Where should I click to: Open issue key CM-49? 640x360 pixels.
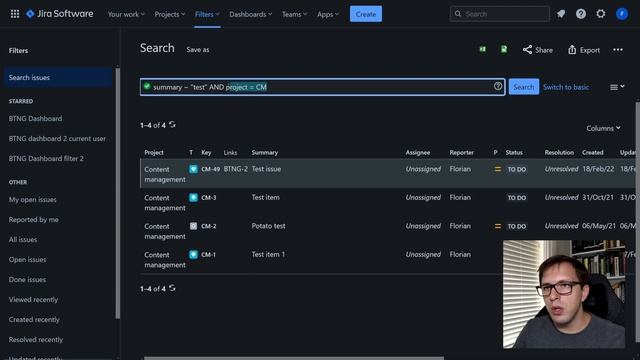click(211, 169)
